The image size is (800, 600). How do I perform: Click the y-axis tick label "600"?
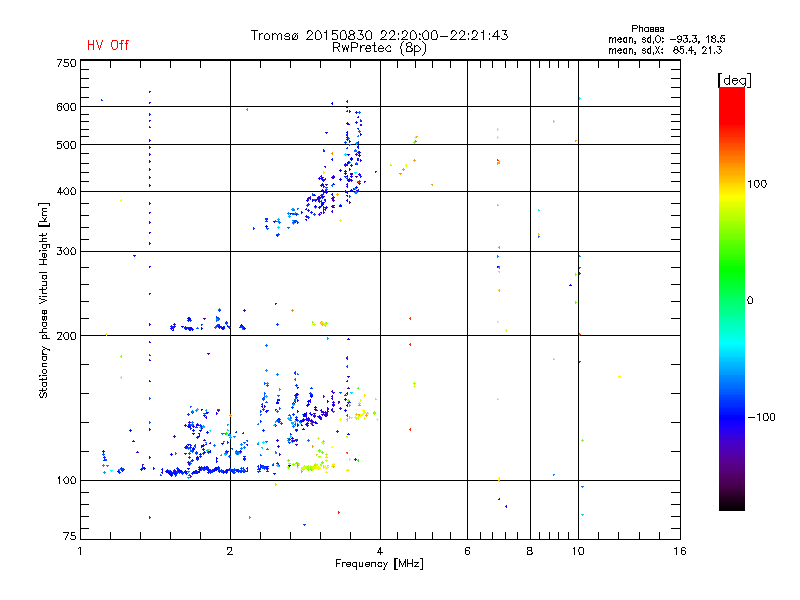(x=66, y=107)
